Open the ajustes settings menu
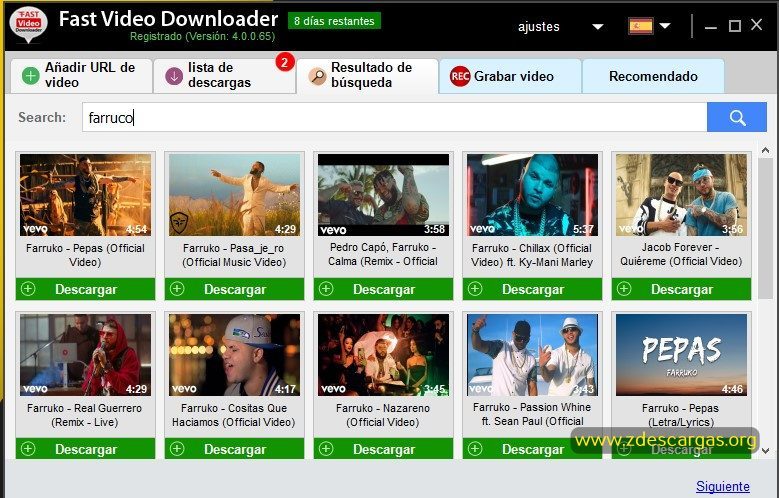Viewport: 779px width, 498px height. point(539,26)
